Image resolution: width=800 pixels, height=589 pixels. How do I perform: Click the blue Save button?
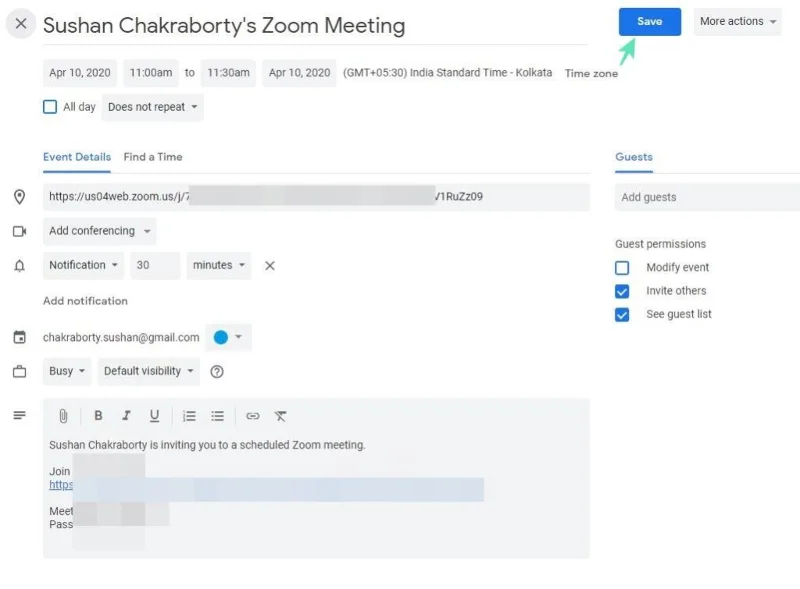649,22
